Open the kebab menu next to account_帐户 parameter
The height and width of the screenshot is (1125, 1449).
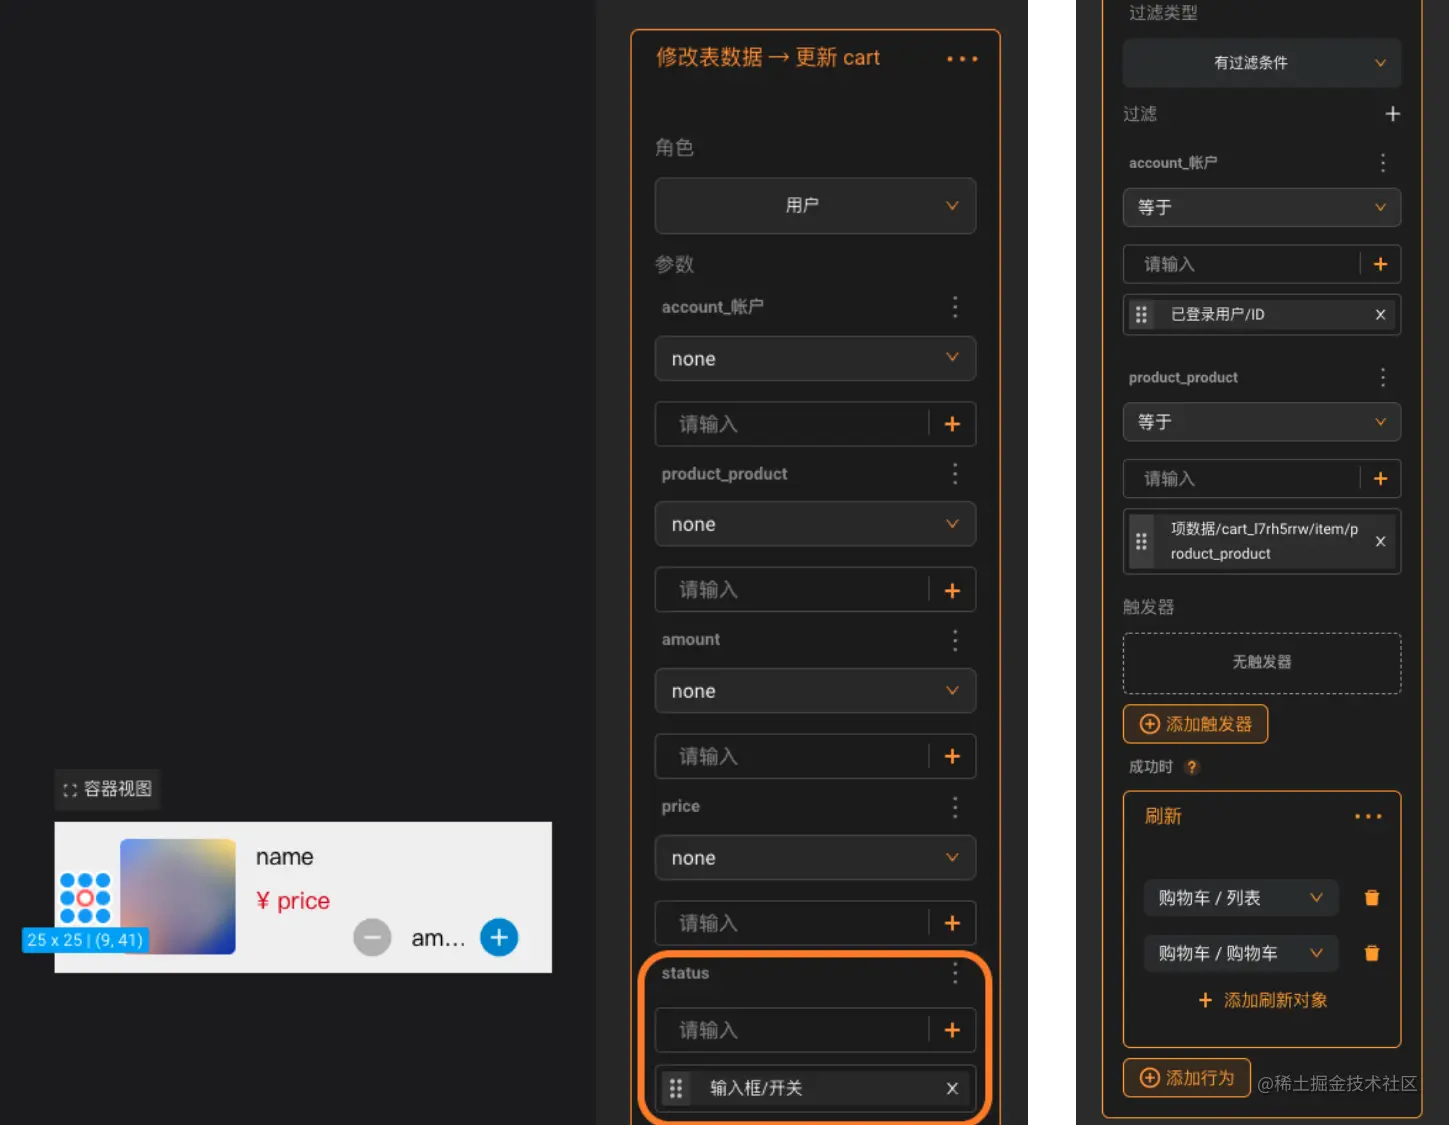click(955, 307)
